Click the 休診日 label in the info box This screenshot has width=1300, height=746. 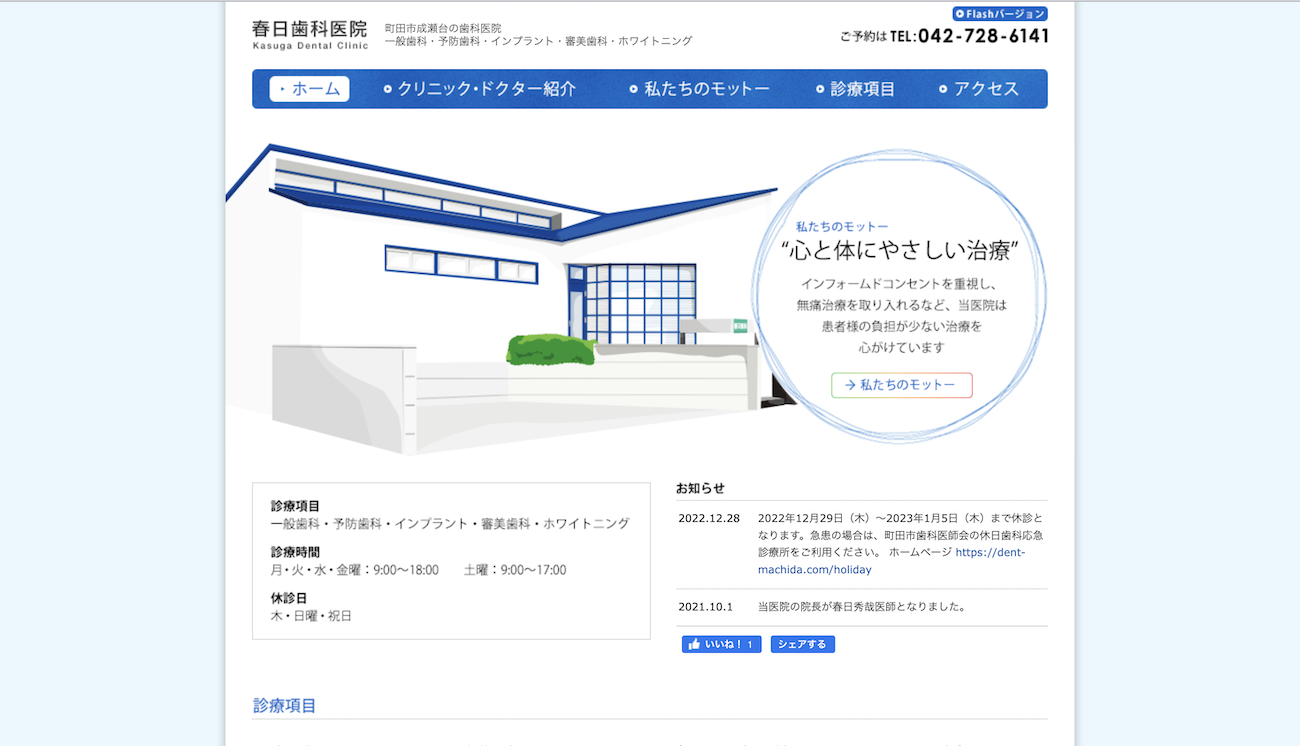pyautogui.click(x=289, y=598)
